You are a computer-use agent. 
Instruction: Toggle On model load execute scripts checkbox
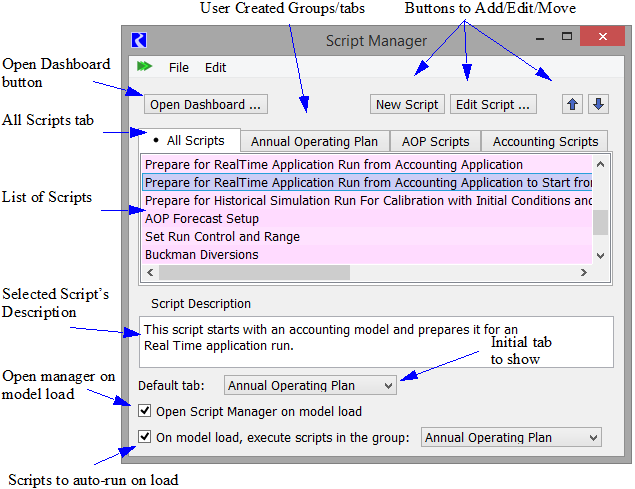point(146,437)
